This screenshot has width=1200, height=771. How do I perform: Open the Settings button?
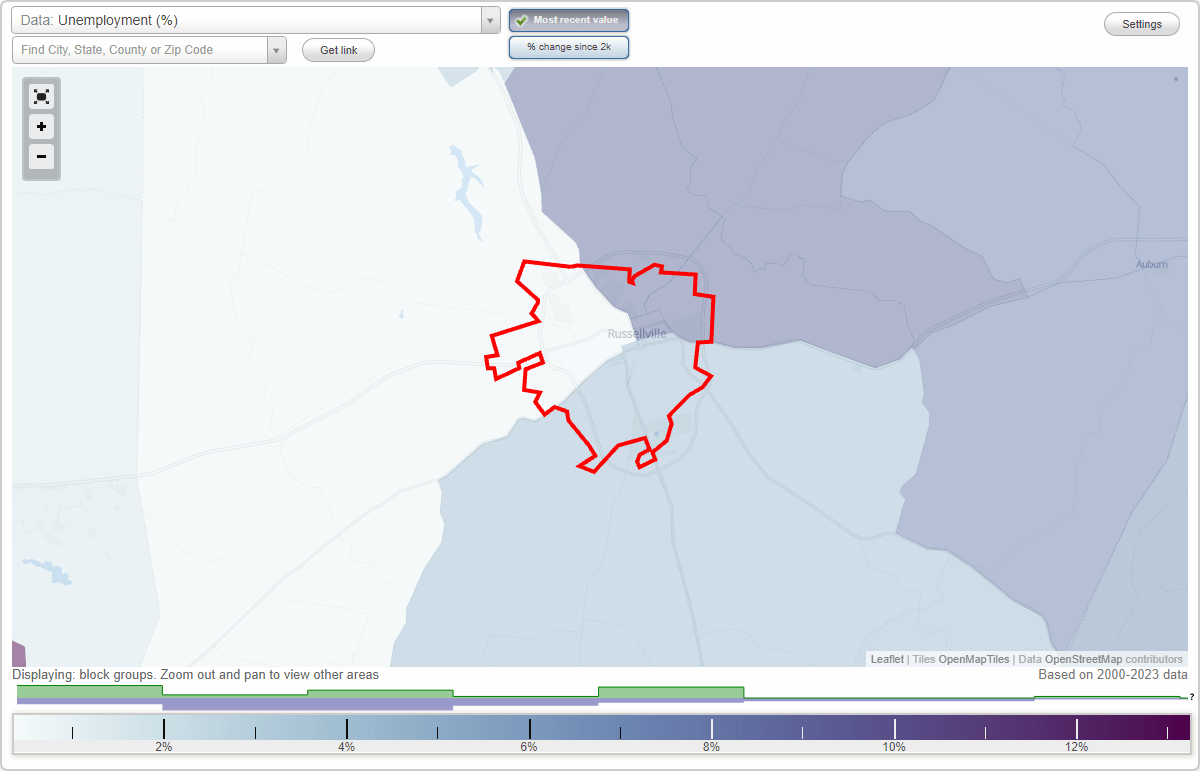pos(1142,24)
